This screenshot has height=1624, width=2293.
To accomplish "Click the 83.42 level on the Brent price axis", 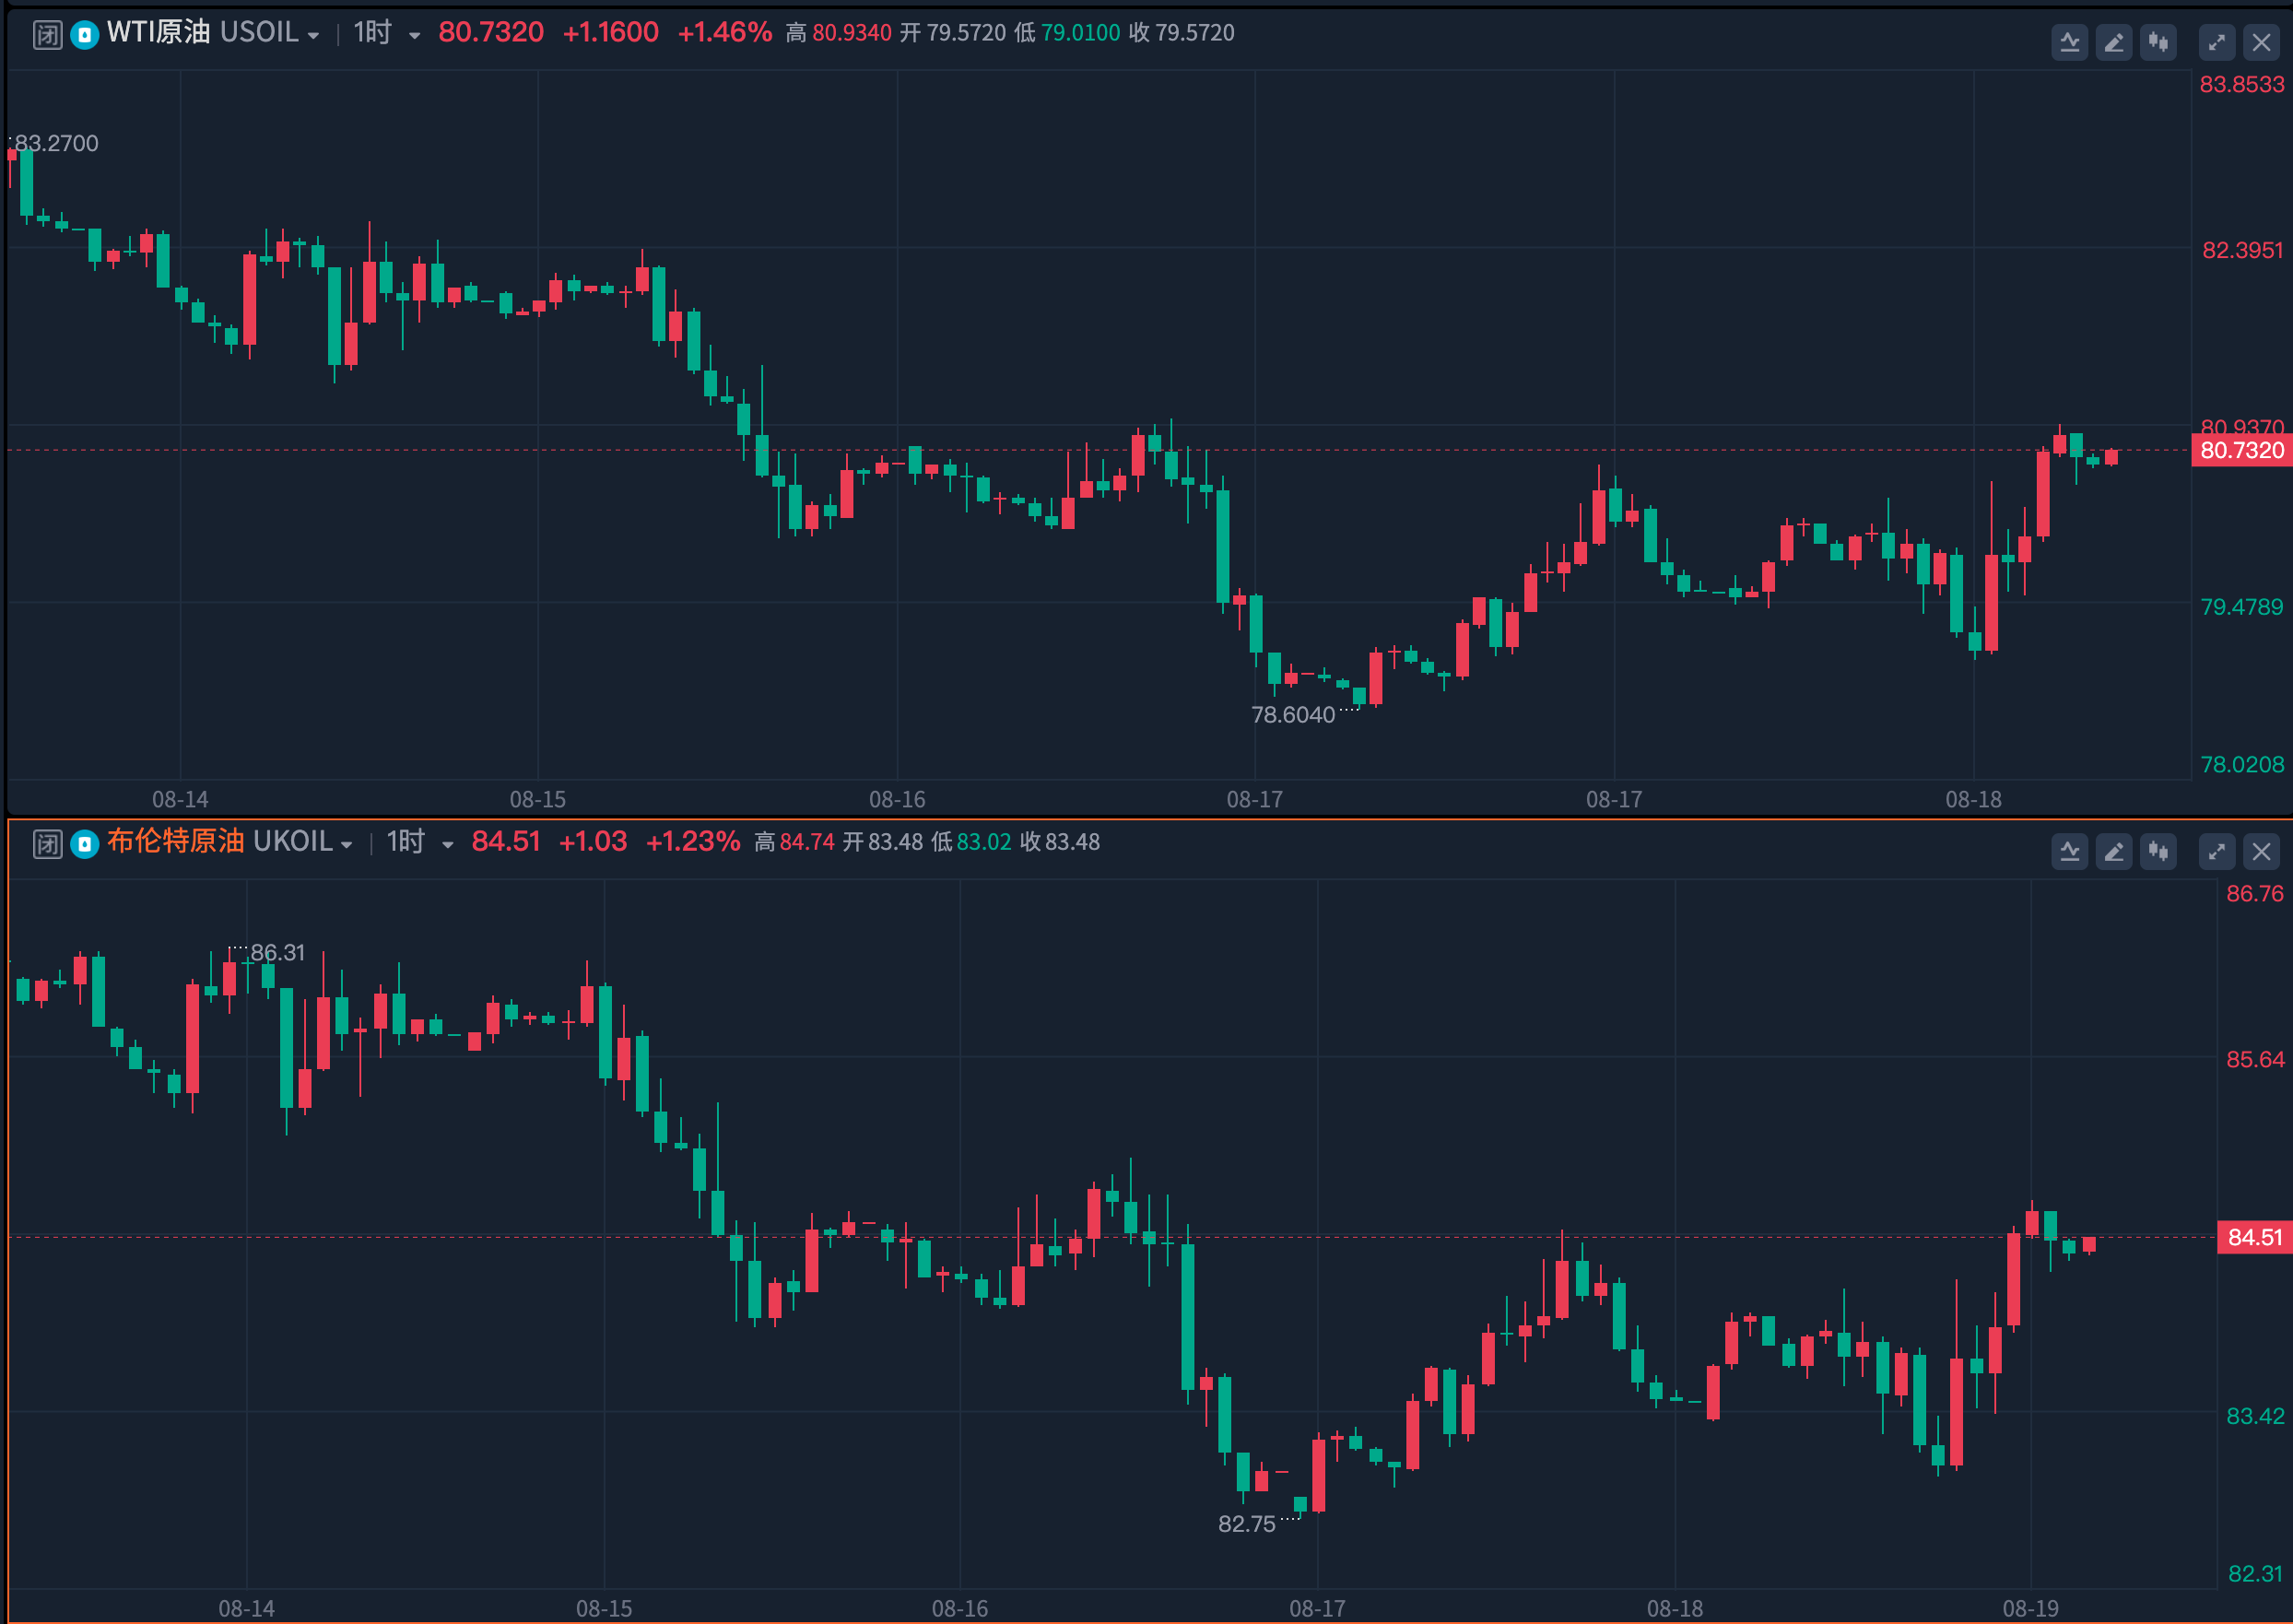I will (2254, 1417).
